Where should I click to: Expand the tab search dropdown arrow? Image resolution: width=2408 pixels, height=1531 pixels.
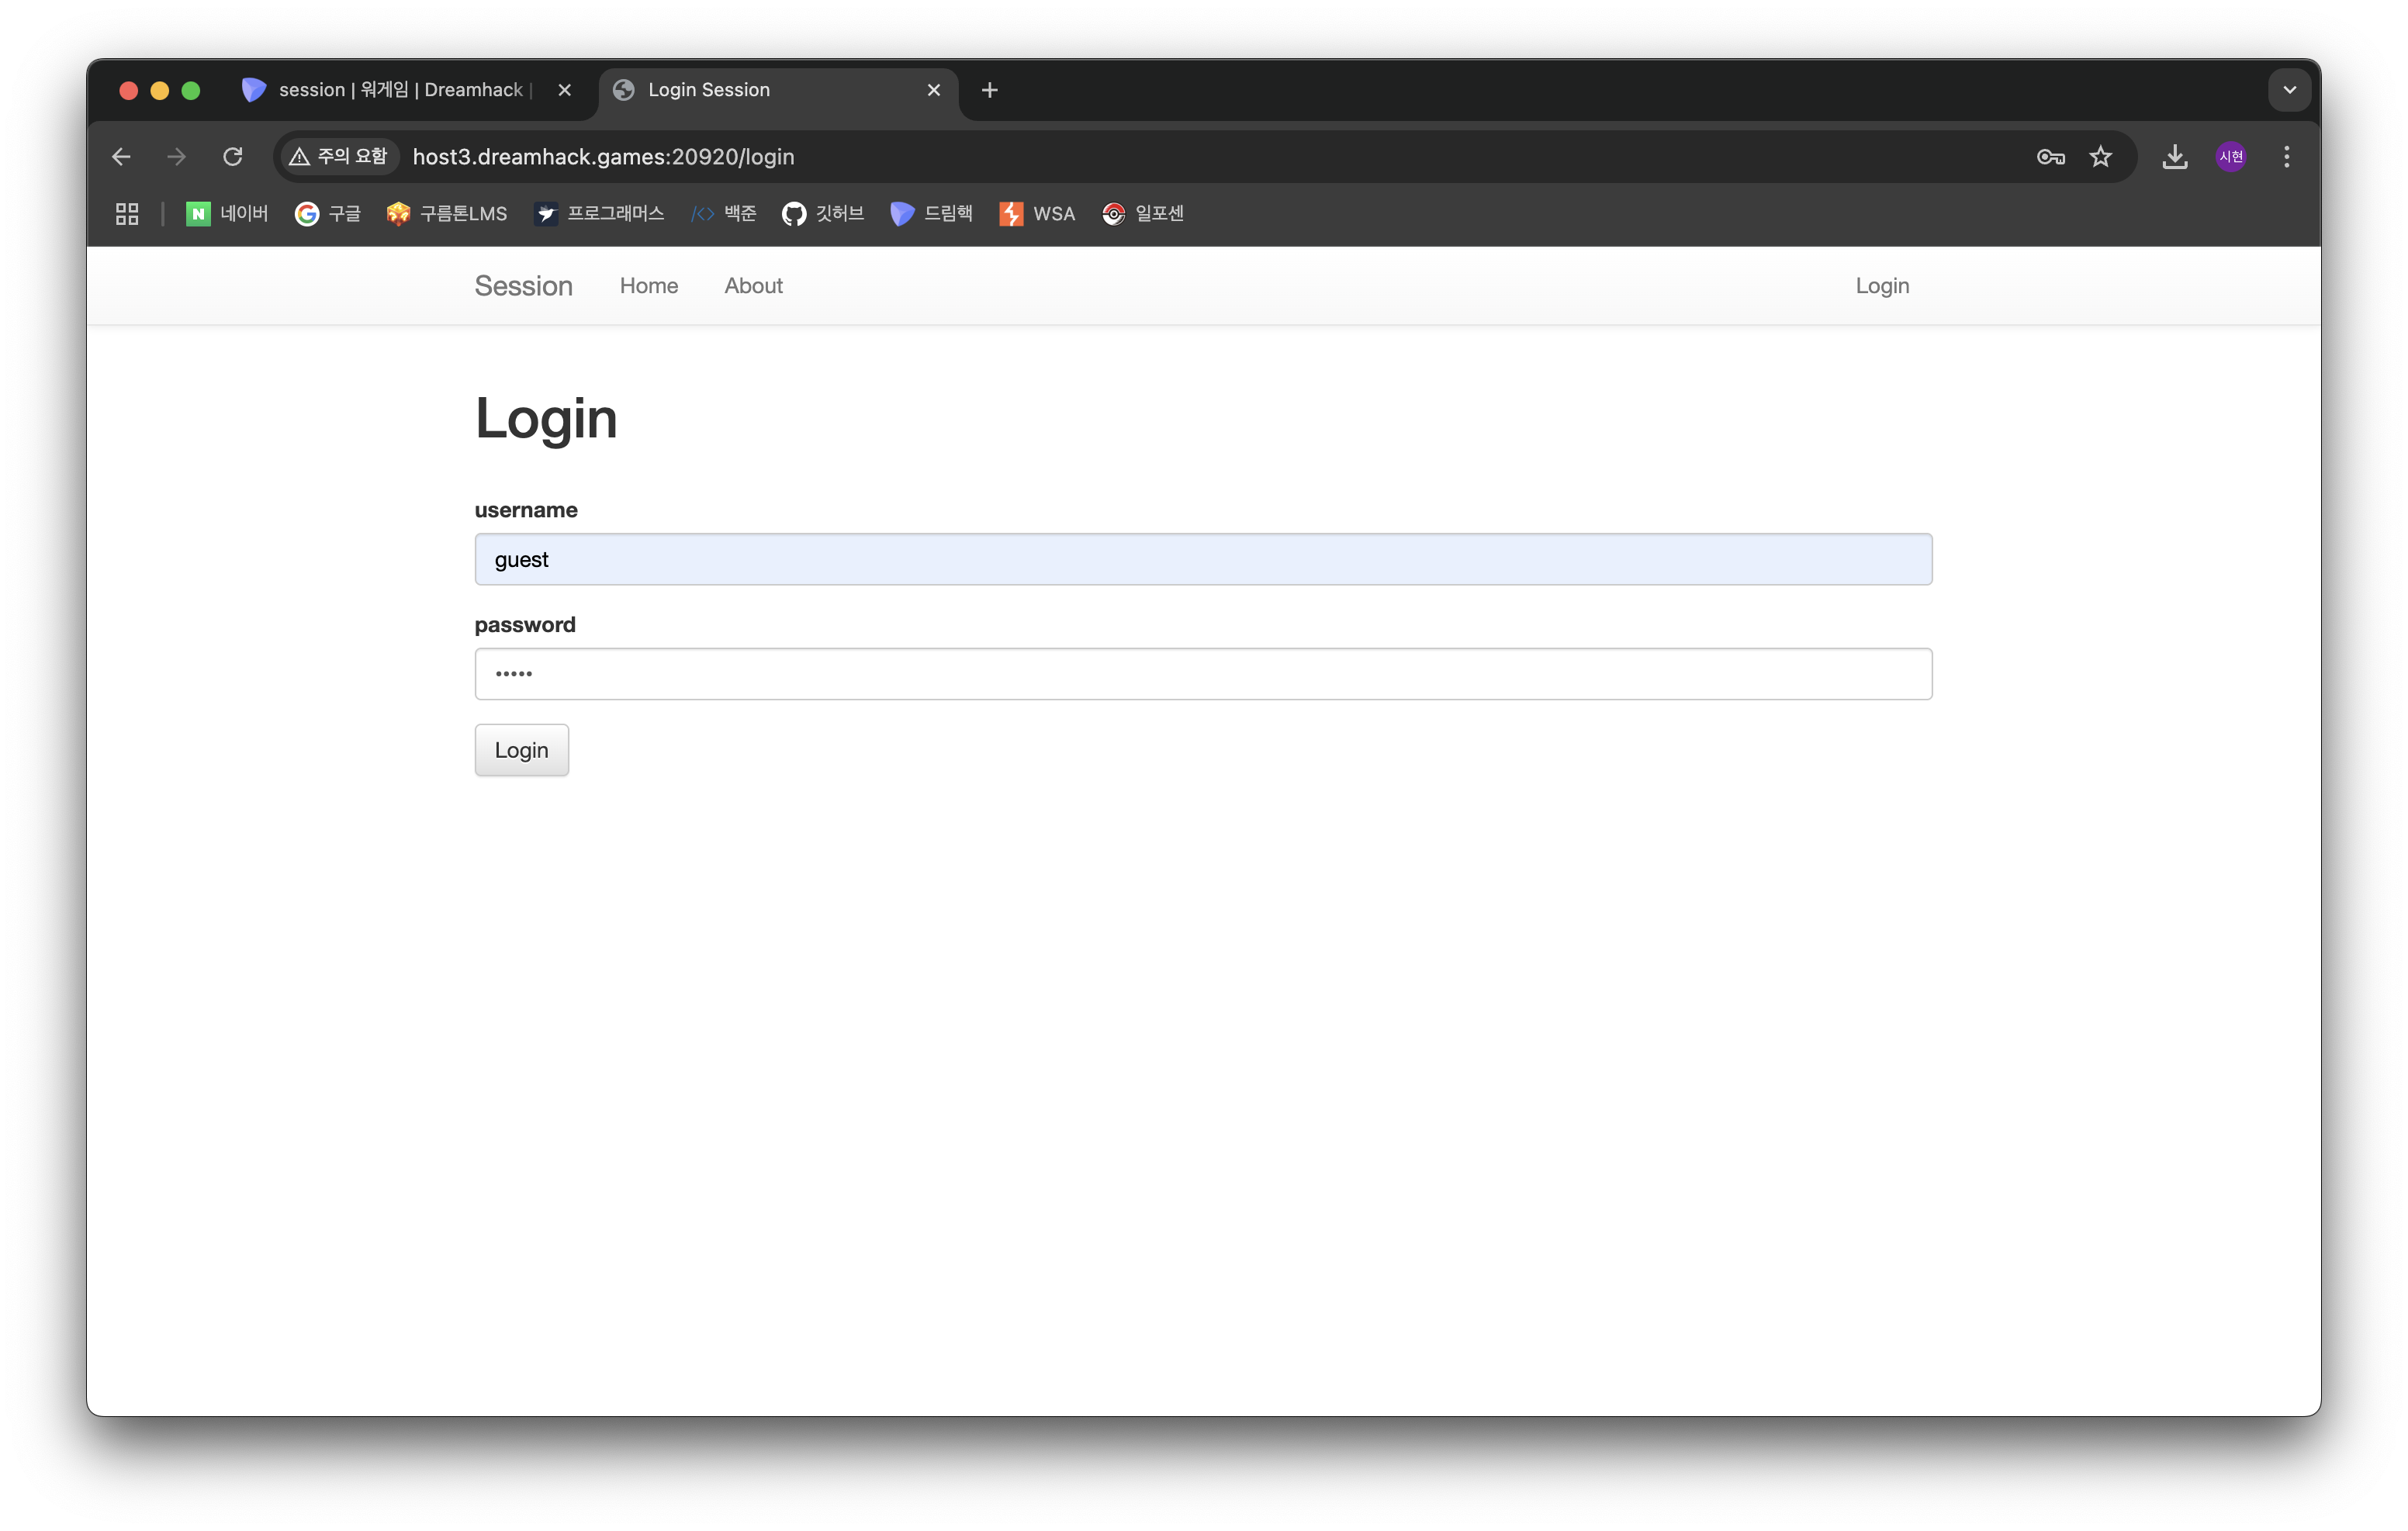pos(2289,90)
